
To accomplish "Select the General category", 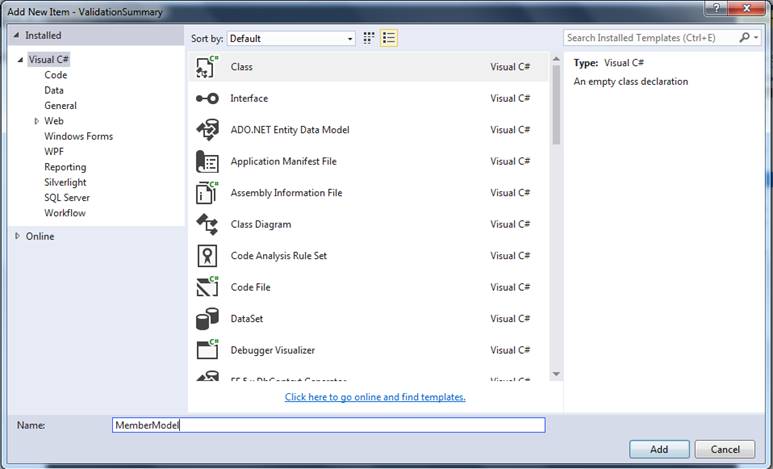I will 60,106.
